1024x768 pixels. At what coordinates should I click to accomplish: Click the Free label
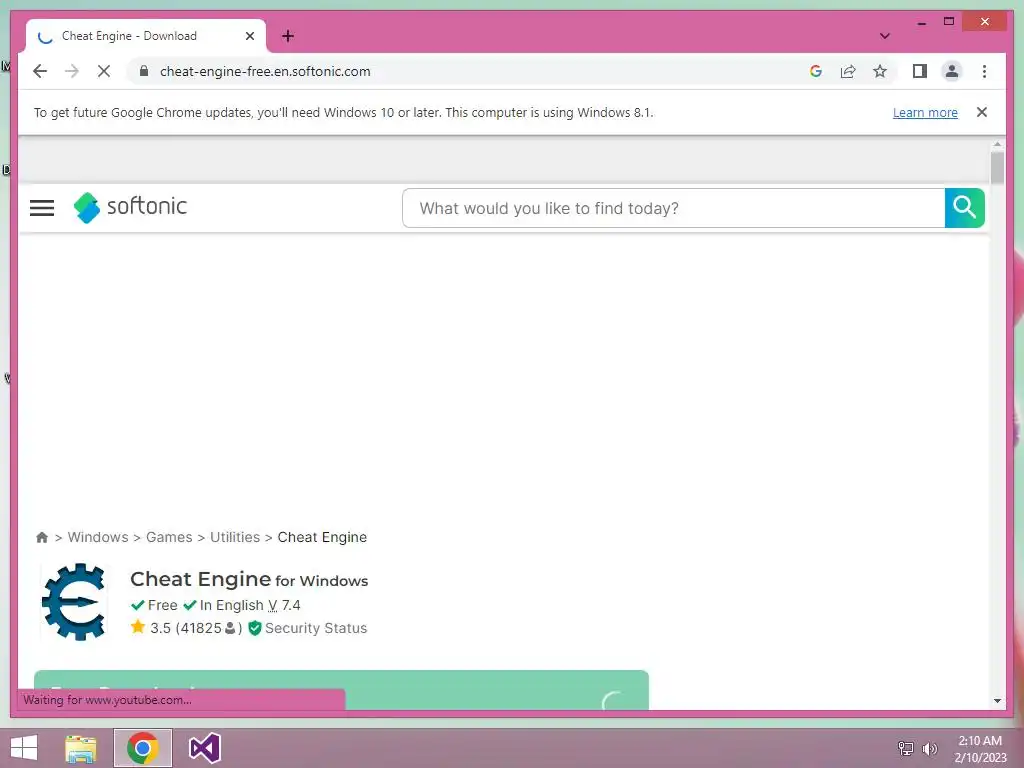pyautogui.click(x=163, y=605)
